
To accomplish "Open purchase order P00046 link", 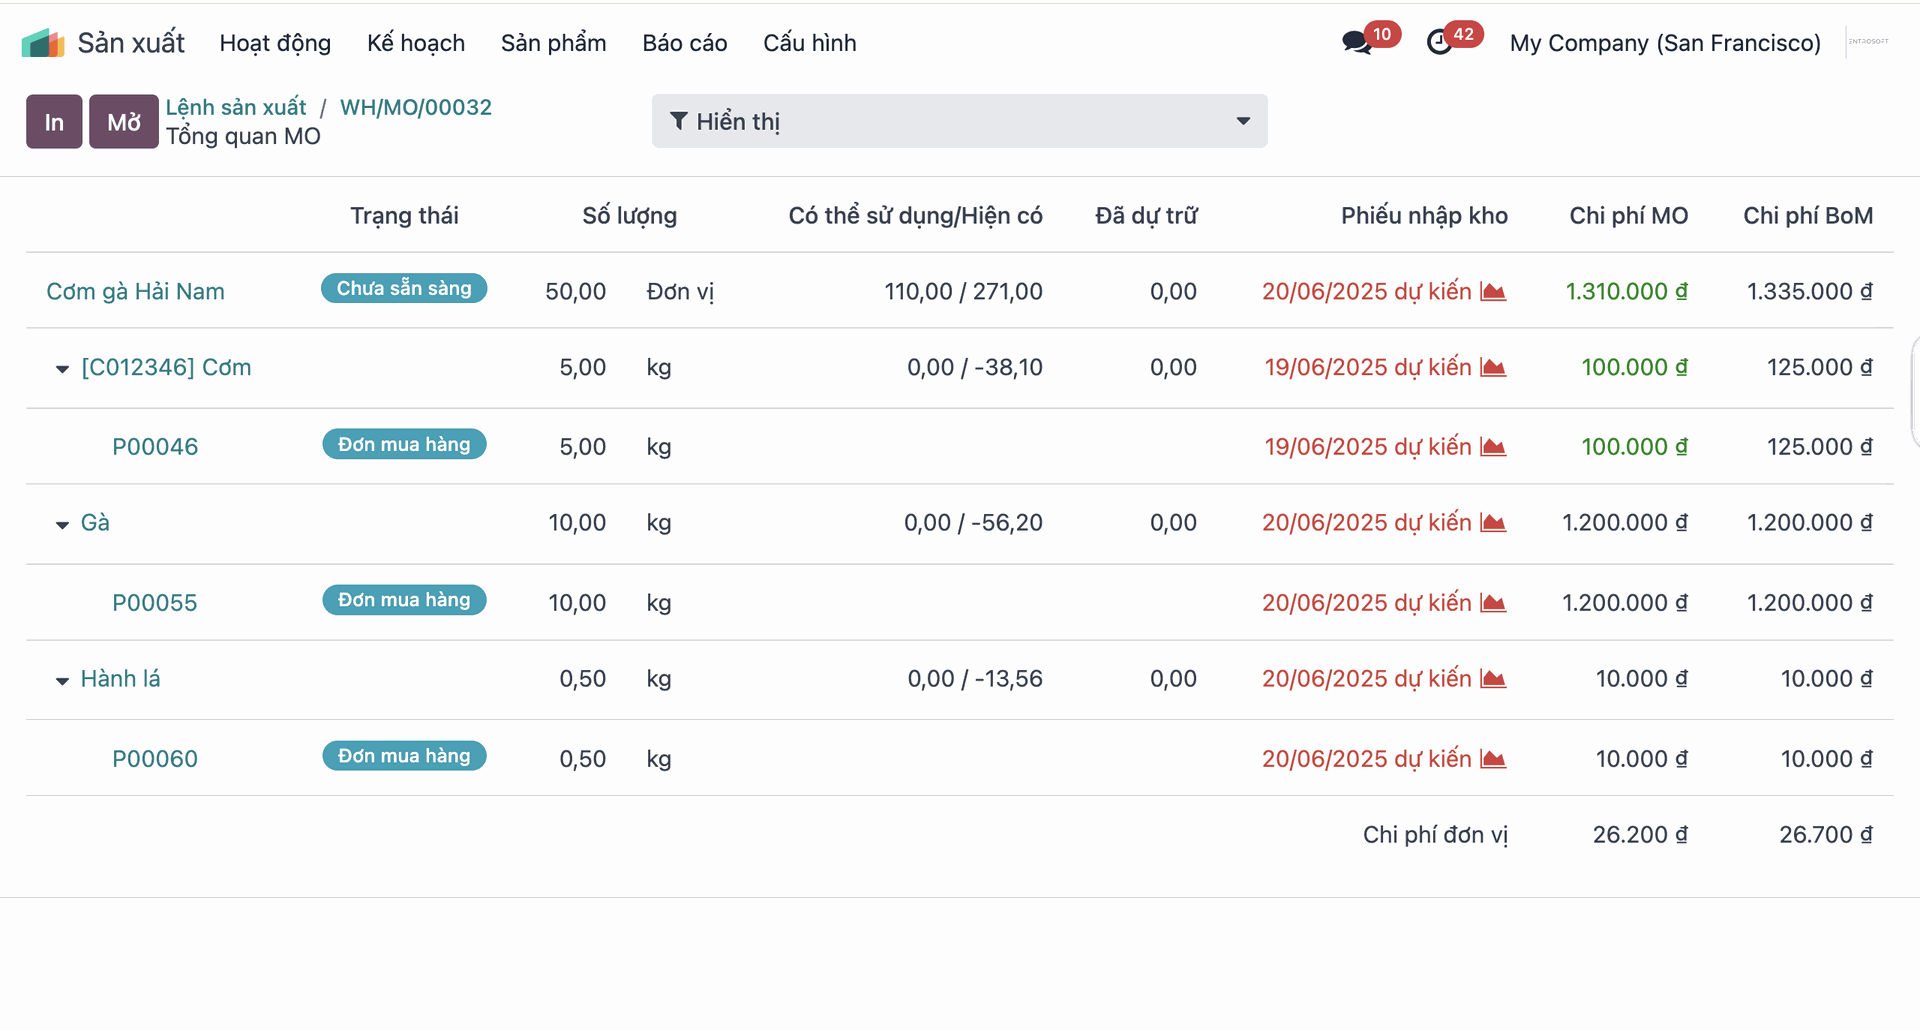I will (155, 447).
